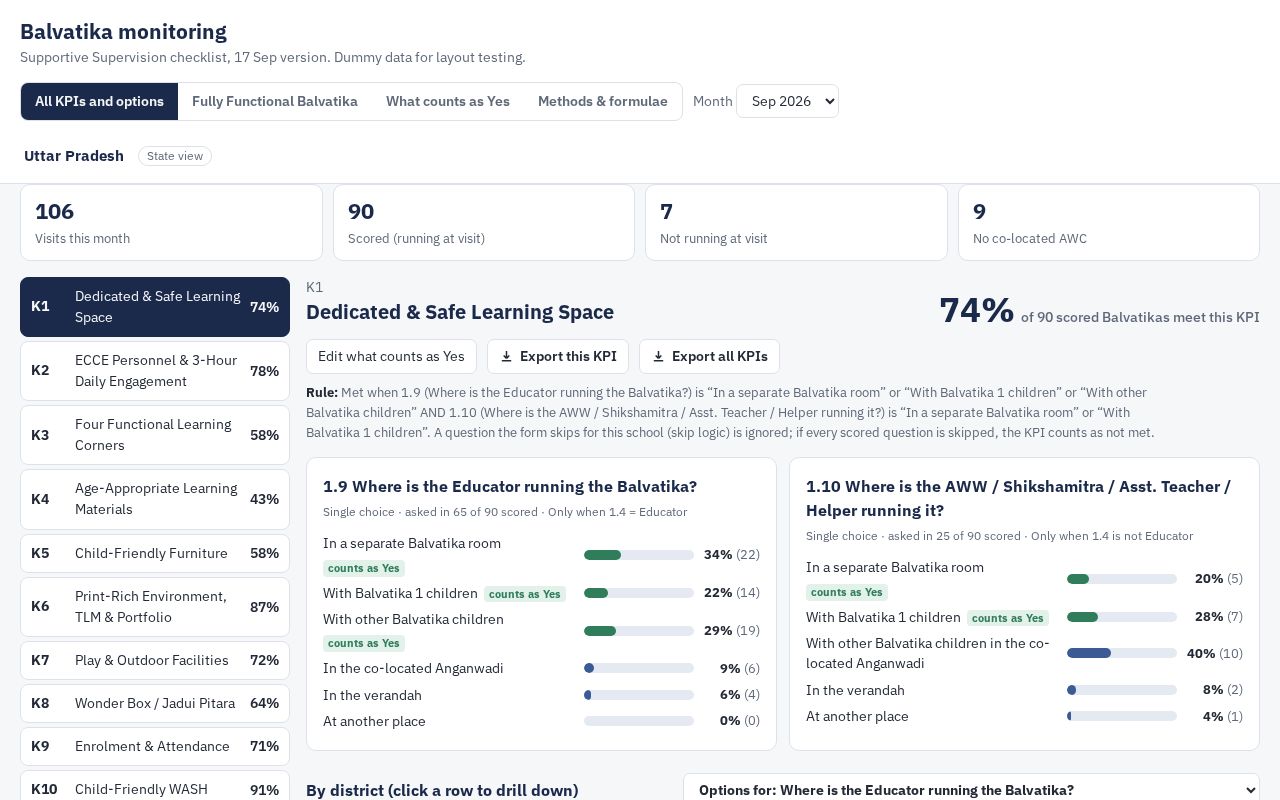Click the 34% bar for separate Balvatika room
1280x800 pixels.
639,555
